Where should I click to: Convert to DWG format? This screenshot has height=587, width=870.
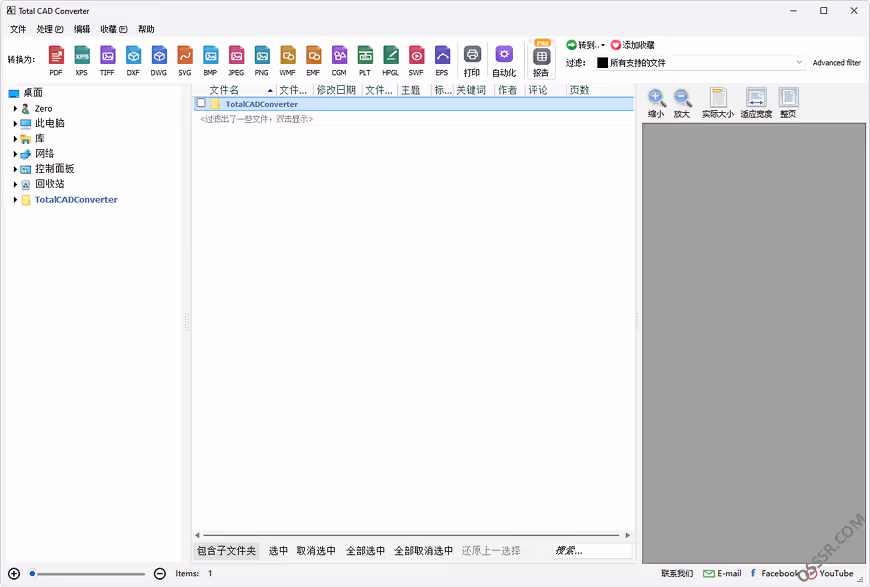(x=159, y=60)
